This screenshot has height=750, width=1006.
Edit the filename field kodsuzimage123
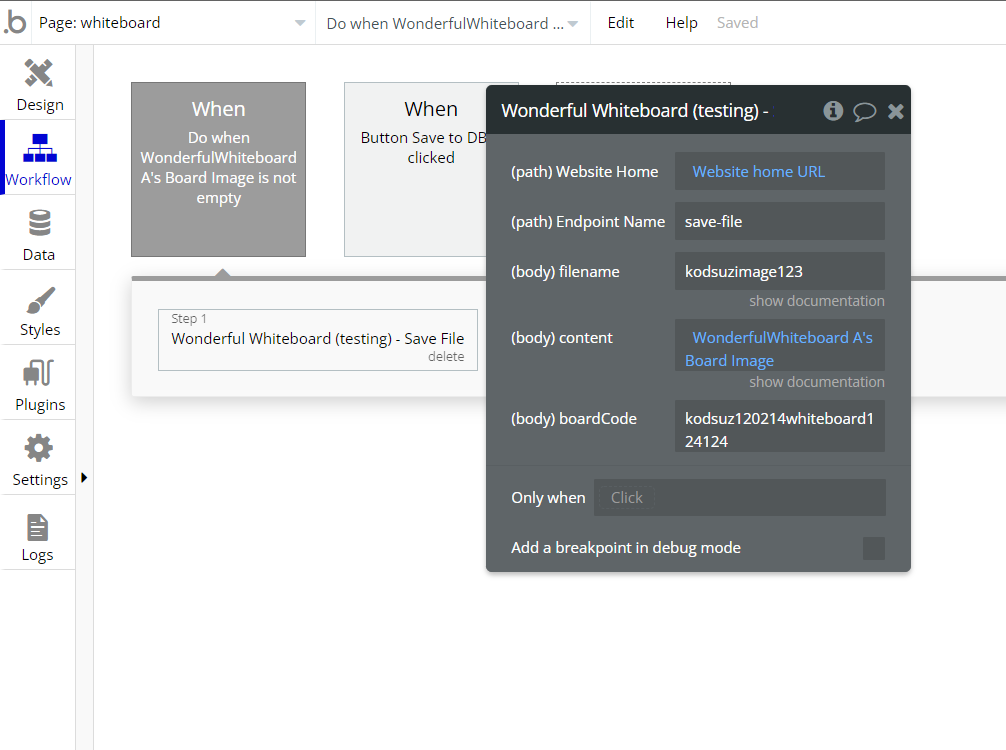tap(780, 271)
